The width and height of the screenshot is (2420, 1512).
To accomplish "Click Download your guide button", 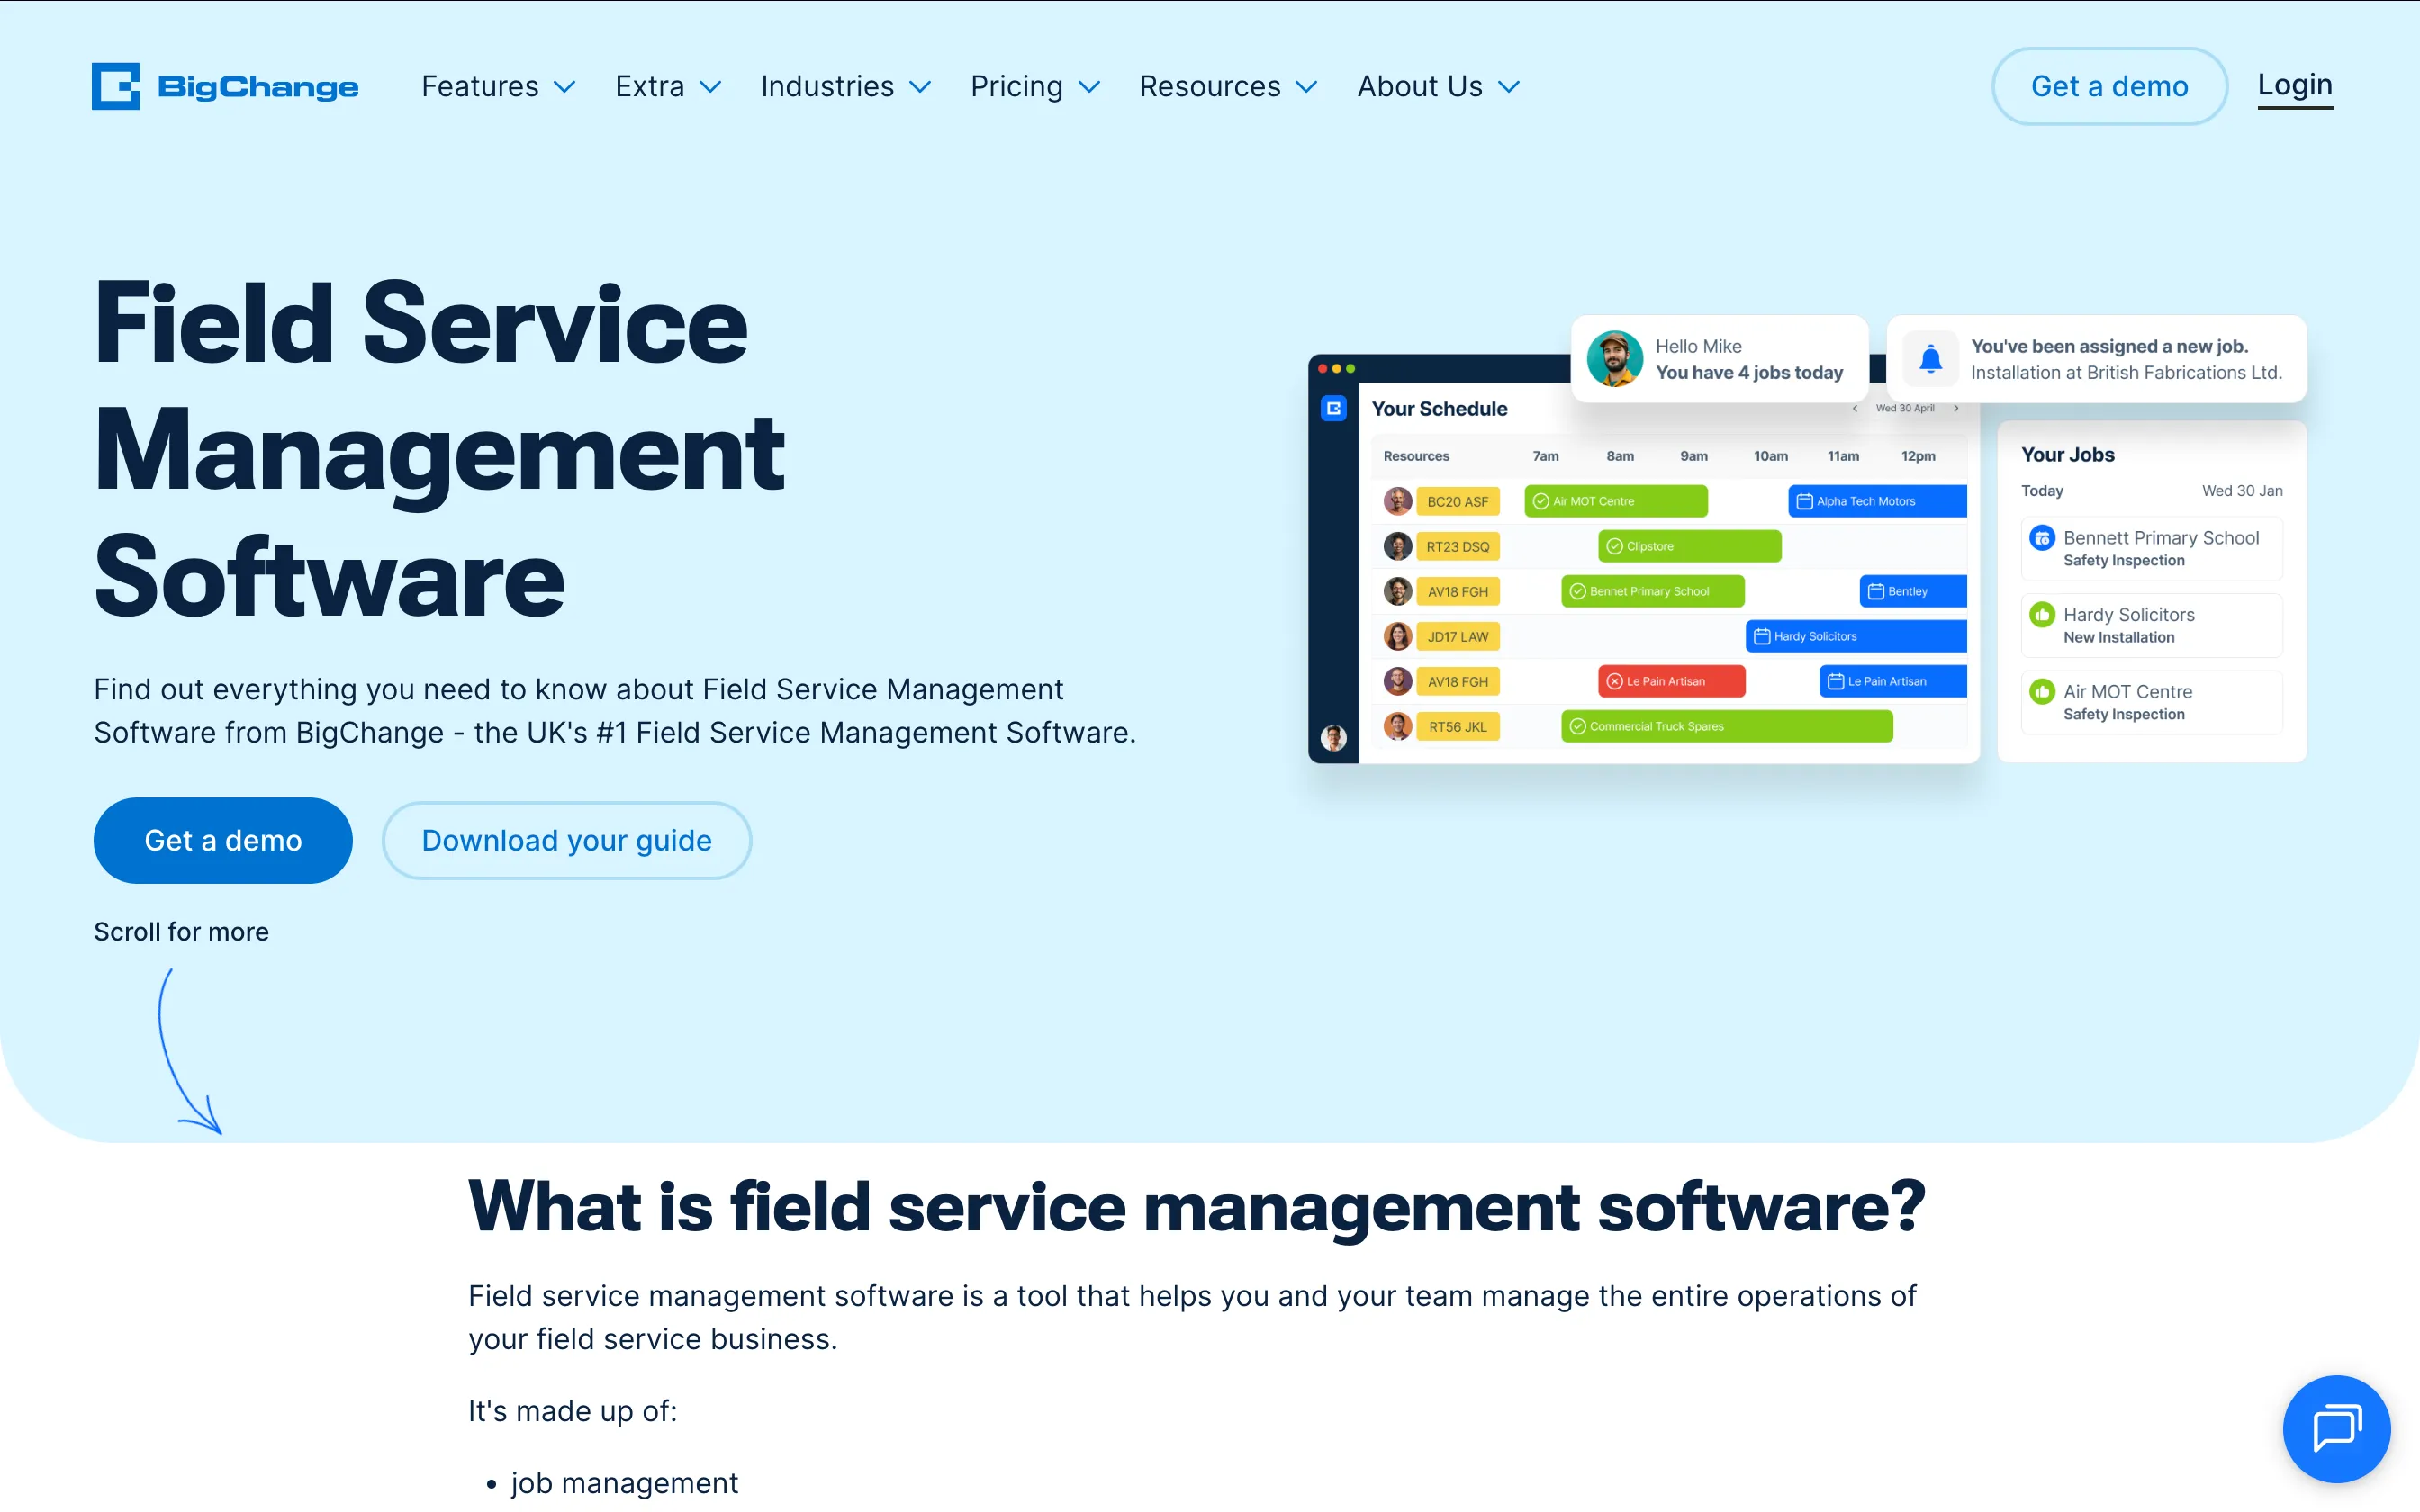I will point(566,840).
